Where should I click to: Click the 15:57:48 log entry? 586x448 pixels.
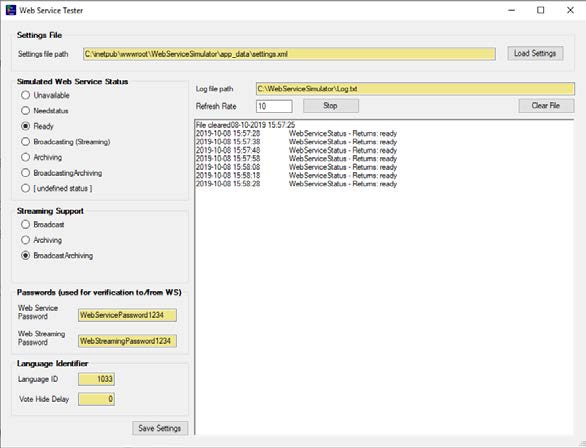coord(296,150)
